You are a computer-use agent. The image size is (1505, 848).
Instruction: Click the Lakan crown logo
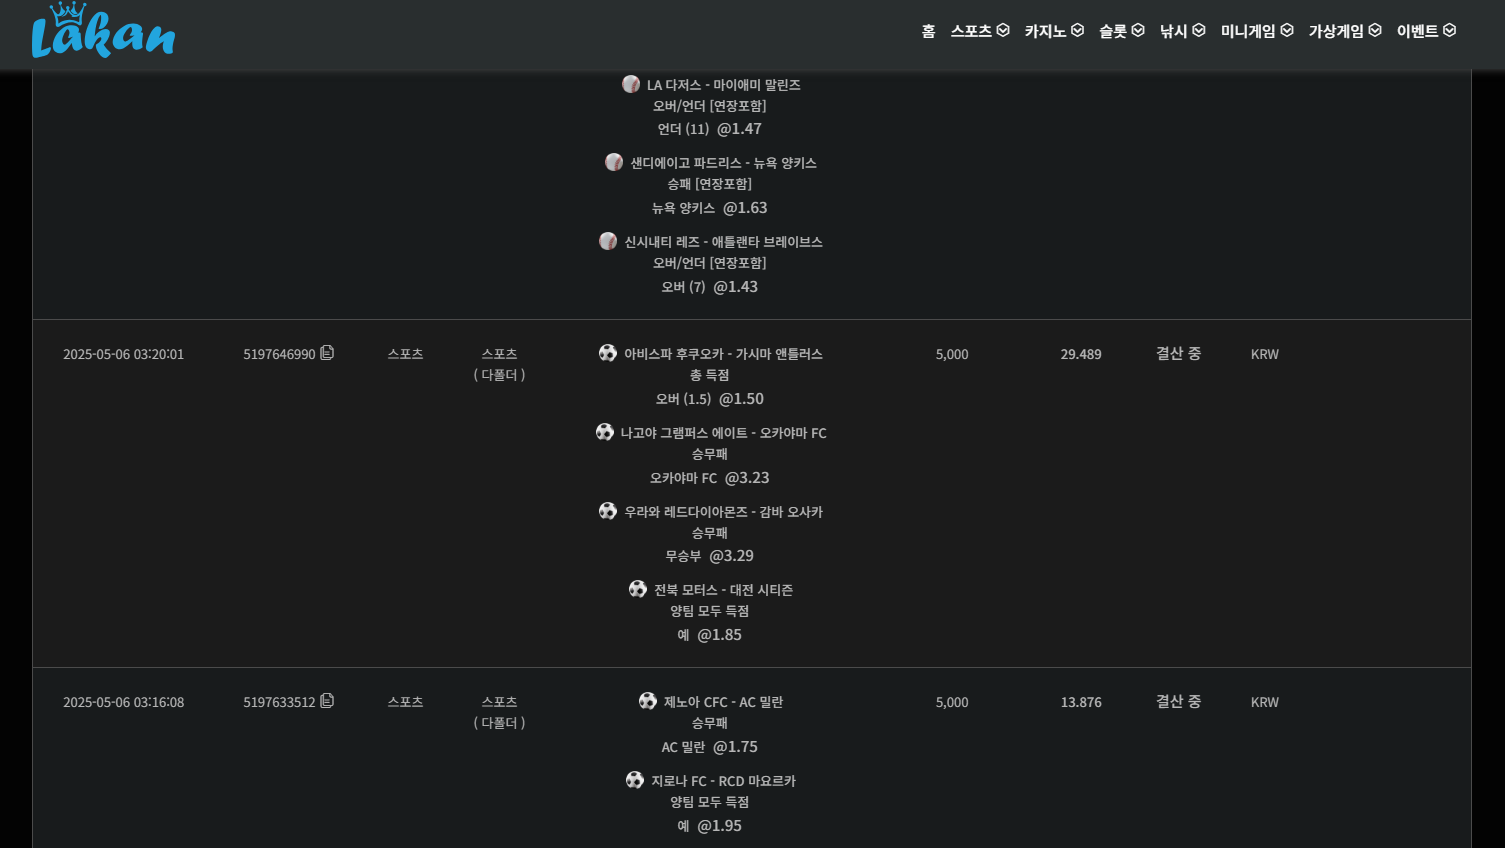pos(103,32)
